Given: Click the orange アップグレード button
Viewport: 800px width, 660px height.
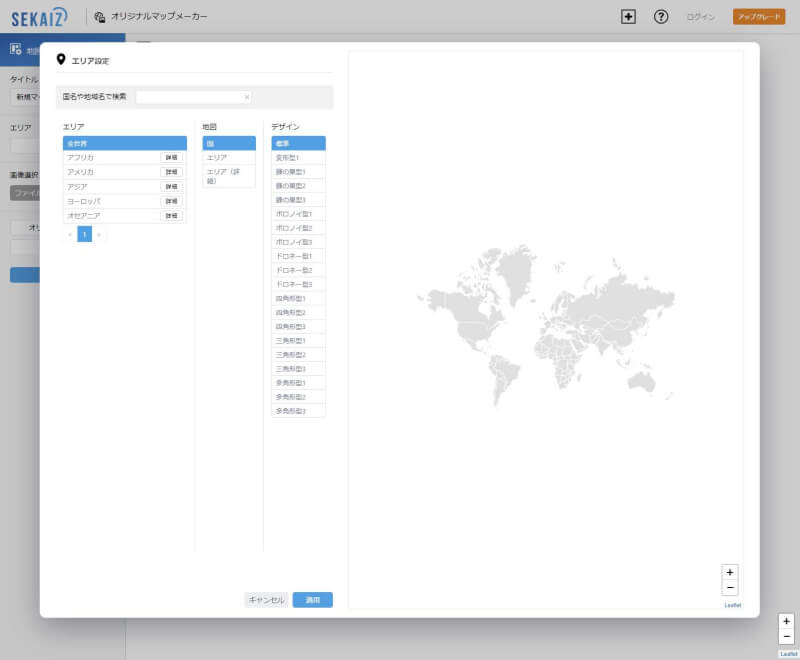Looking at the screenshot, I should pyautogui.click(x=758, y=17).
